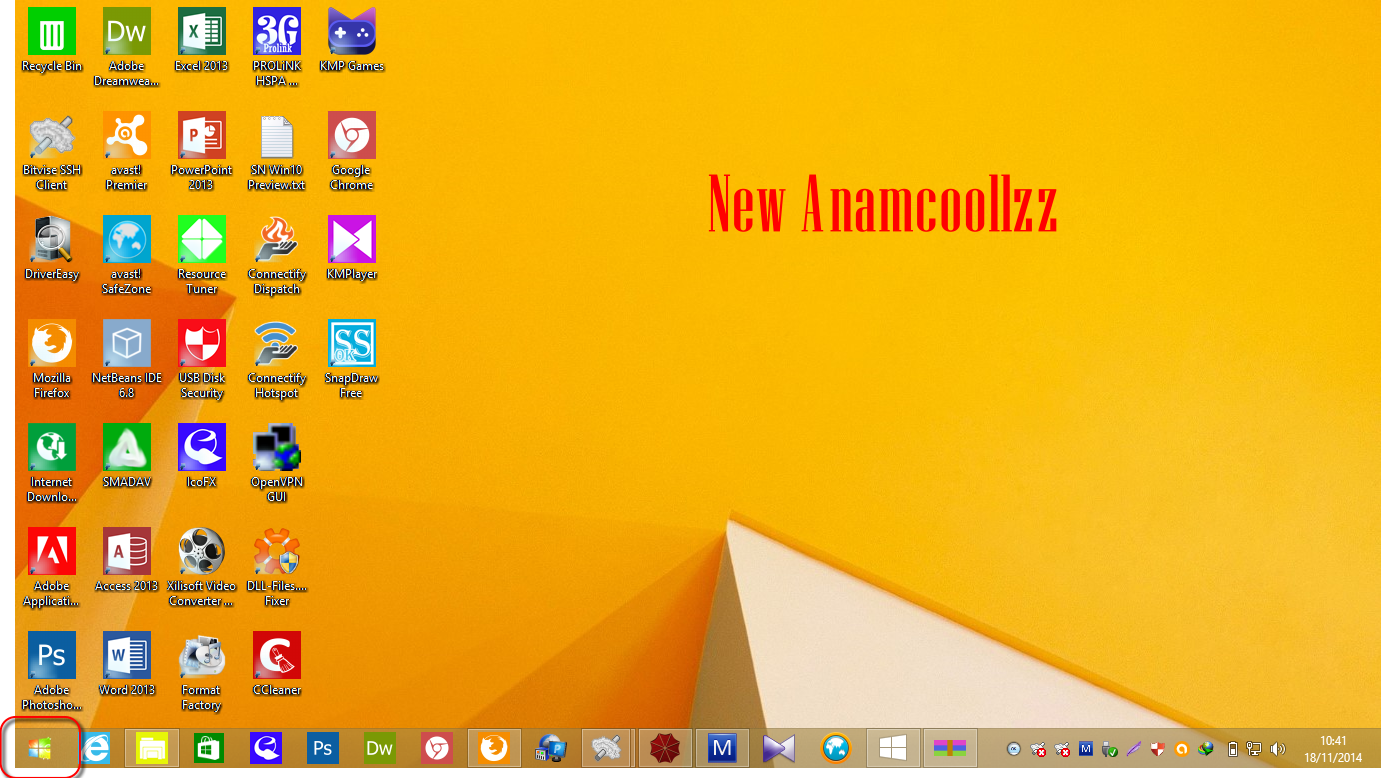Open Excel 2013
Screen dimensions: 1381x778
tap(201, 33)
